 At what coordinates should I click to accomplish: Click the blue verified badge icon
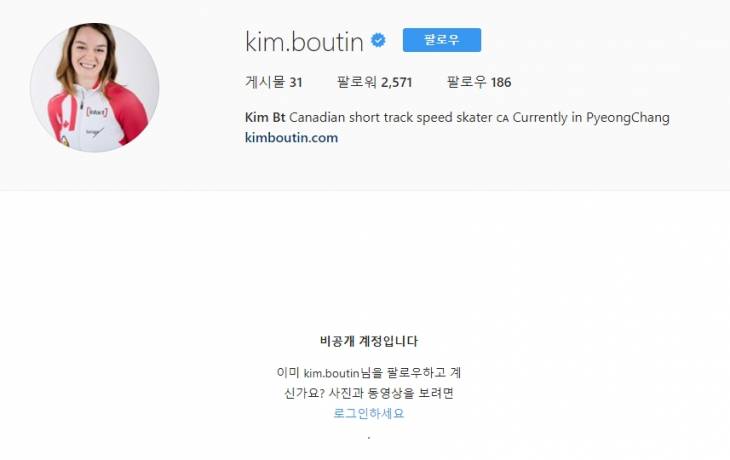[x=378, y=41]
